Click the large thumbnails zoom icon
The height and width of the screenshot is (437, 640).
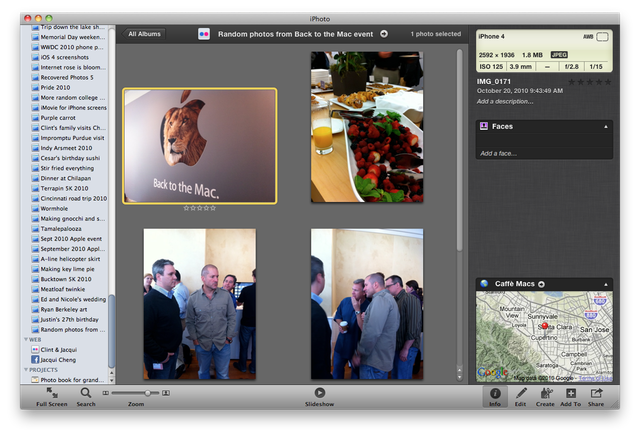[x=166, y=393]
